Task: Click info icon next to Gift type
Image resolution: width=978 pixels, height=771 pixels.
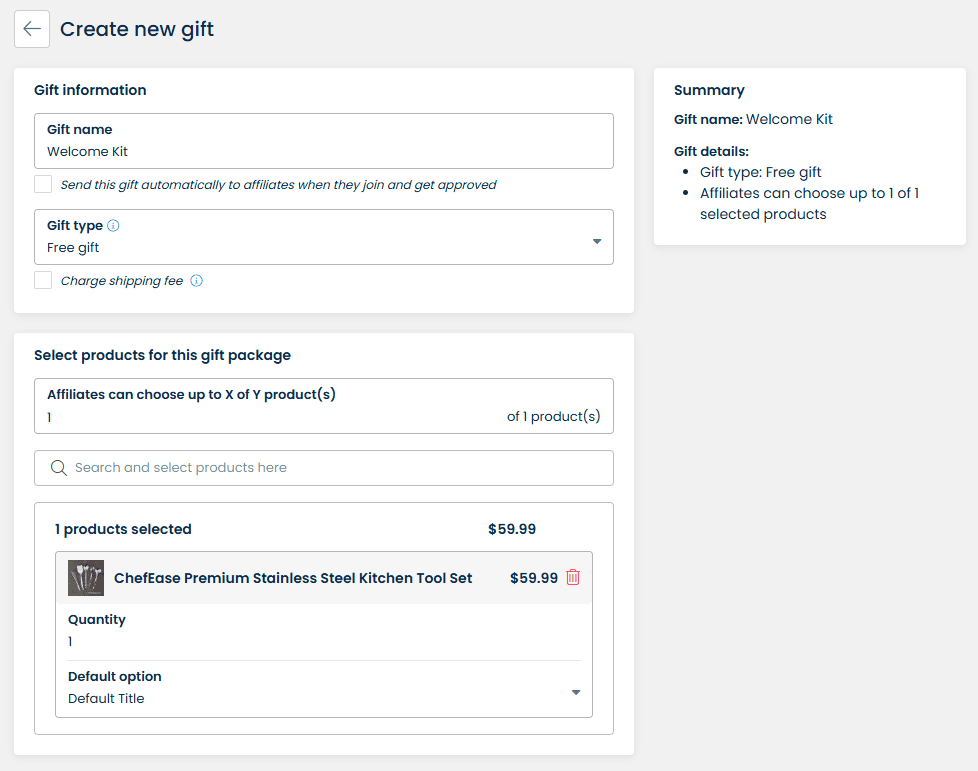Action: tap(113, 226)
